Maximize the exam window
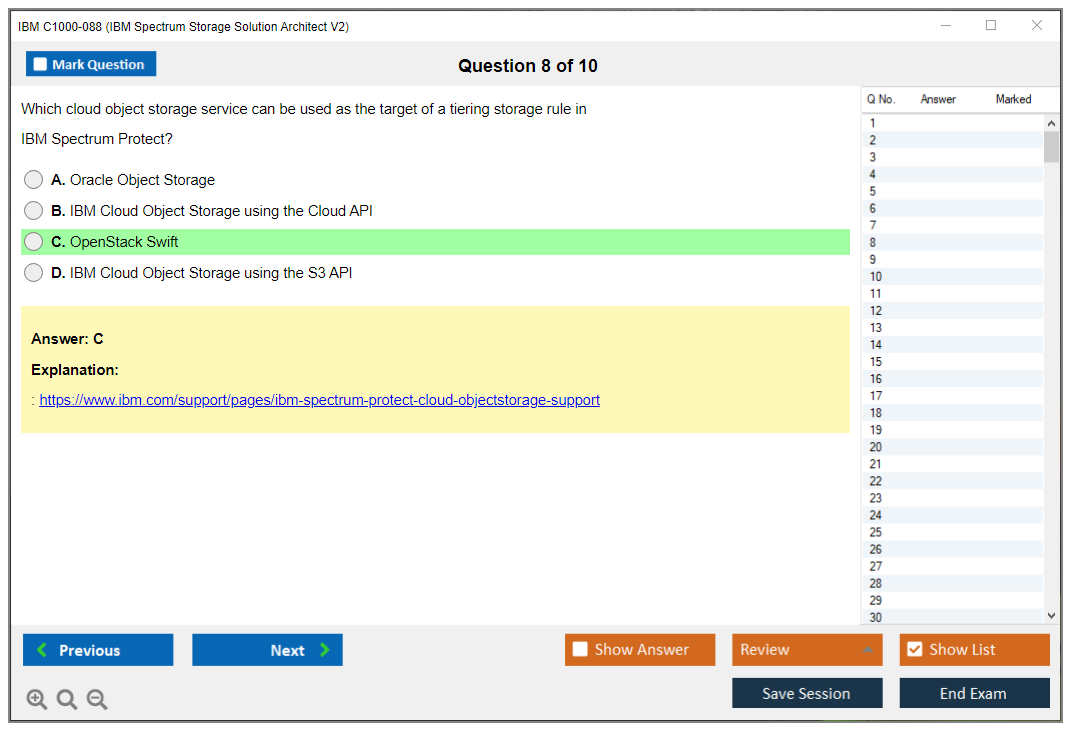1075x735 pixels. (x=991, y=26)
